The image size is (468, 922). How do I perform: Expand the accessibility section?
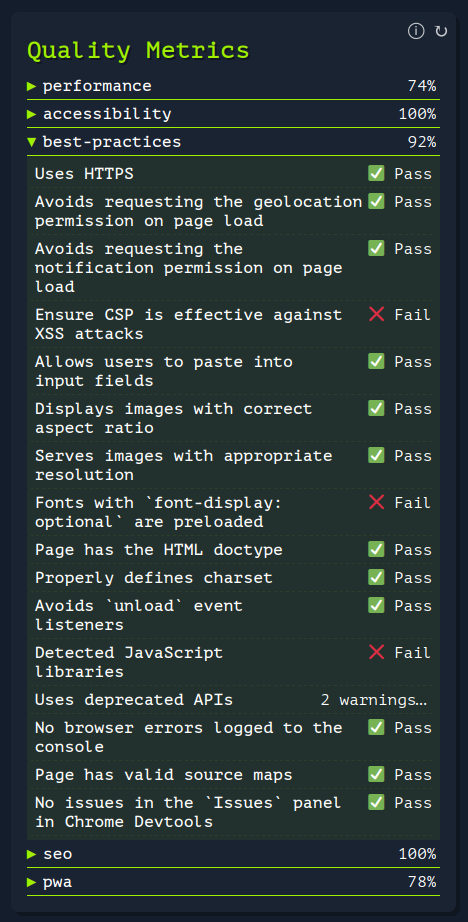(x=233, y=114)
